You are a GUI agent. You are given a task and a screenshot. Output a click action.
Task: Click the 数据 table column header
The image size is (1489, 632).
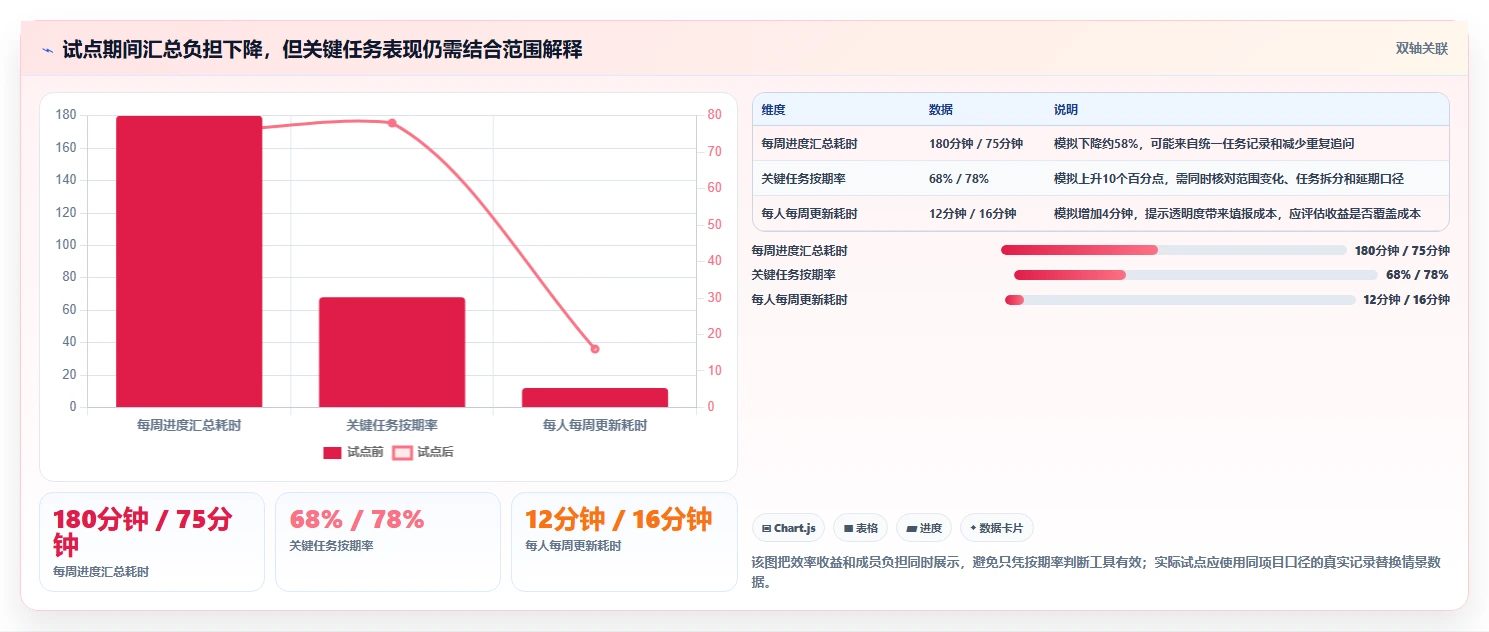941,110
